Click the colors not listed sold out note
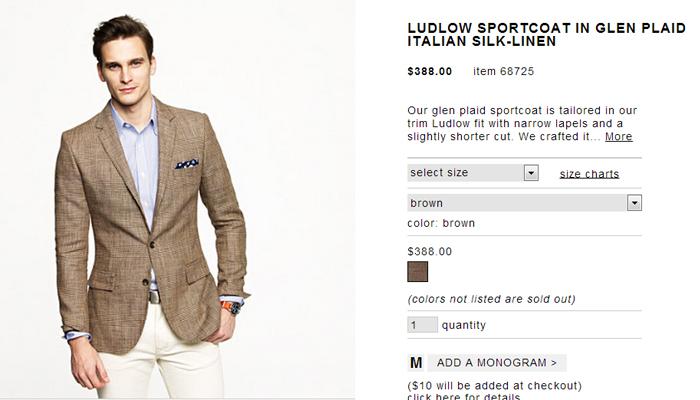 pos(492,299)
